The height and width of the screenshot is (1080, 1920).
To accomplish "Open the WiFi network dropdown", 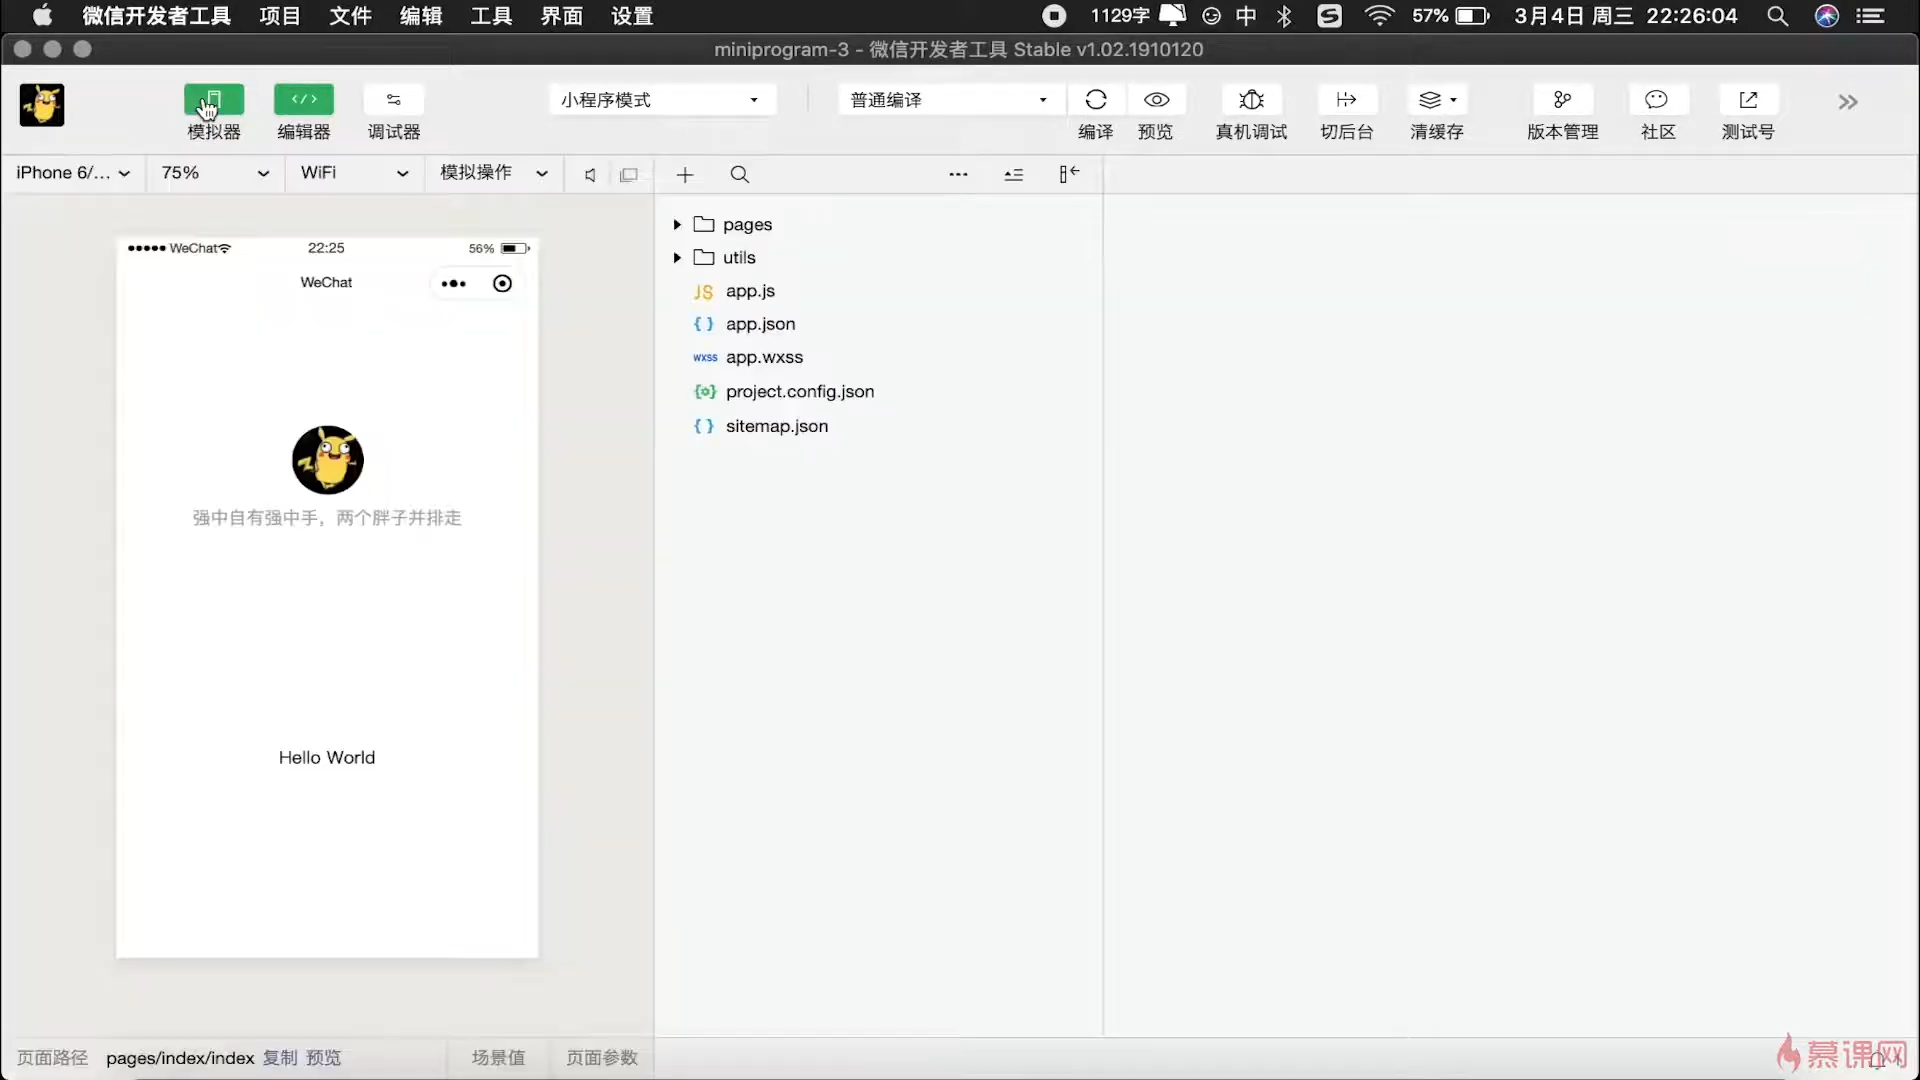I will point(354,173).
